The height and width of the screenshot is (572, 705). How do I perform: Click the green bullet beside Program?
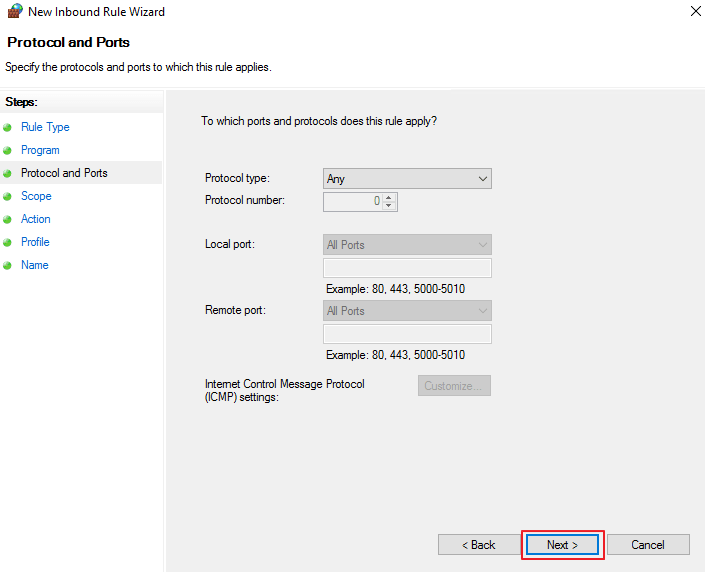[x=7, y=151]
